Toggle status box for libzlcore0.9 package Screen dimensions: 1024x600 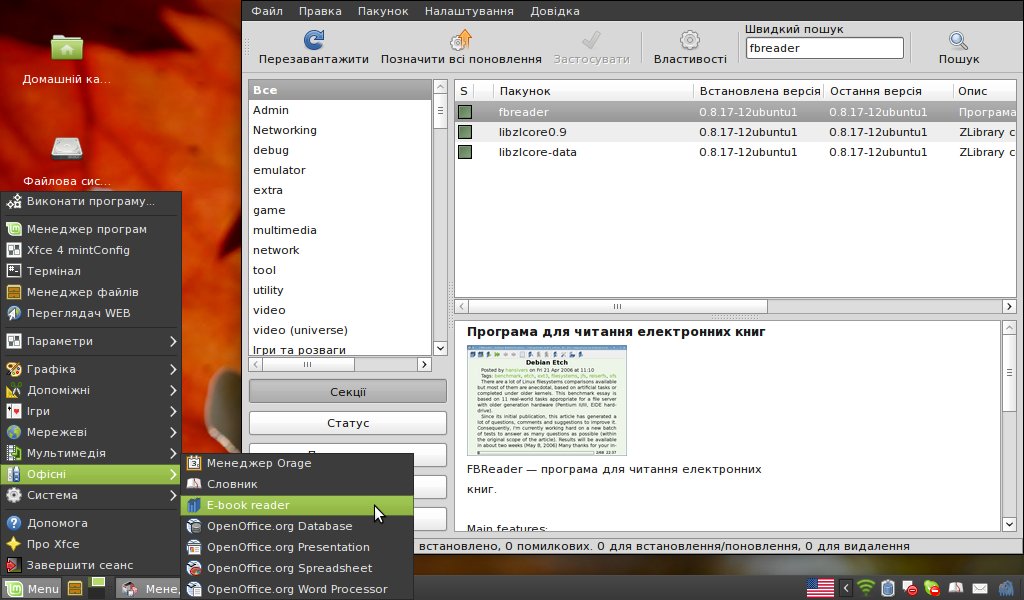click(465, 132)
